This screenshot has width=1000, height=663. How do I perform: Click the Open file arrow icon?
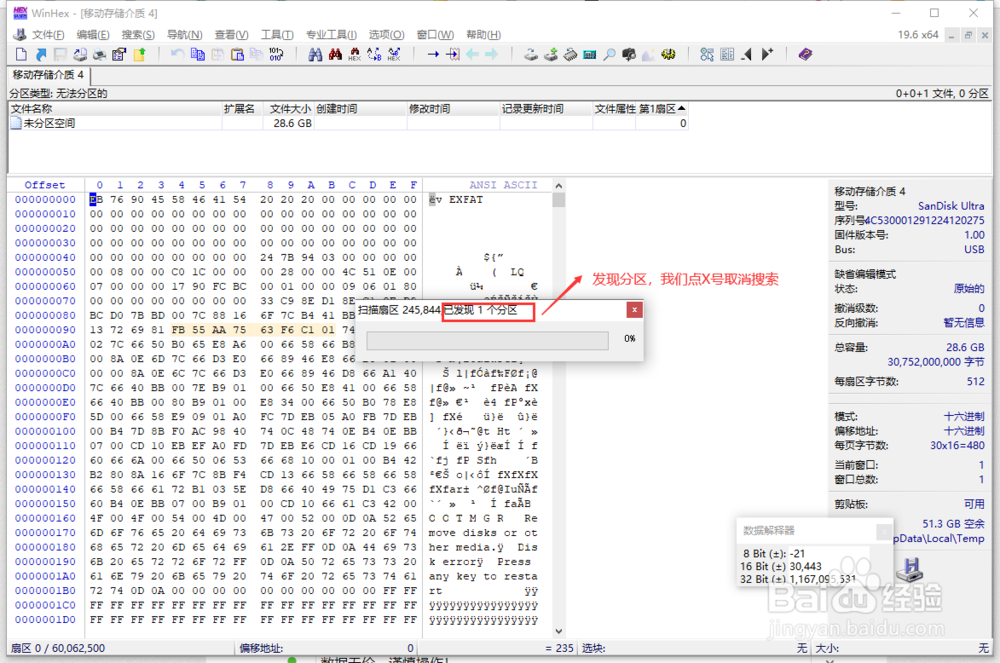click(x=41, y=54)
